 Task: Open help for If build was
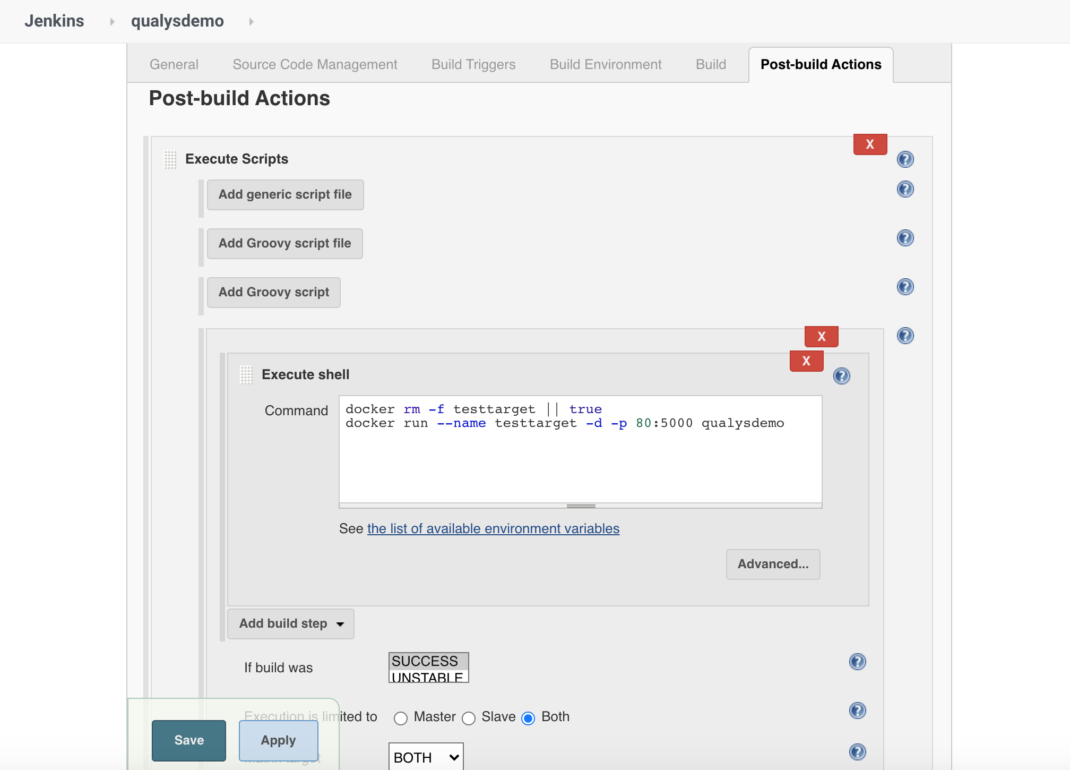[x=857, y=661]
